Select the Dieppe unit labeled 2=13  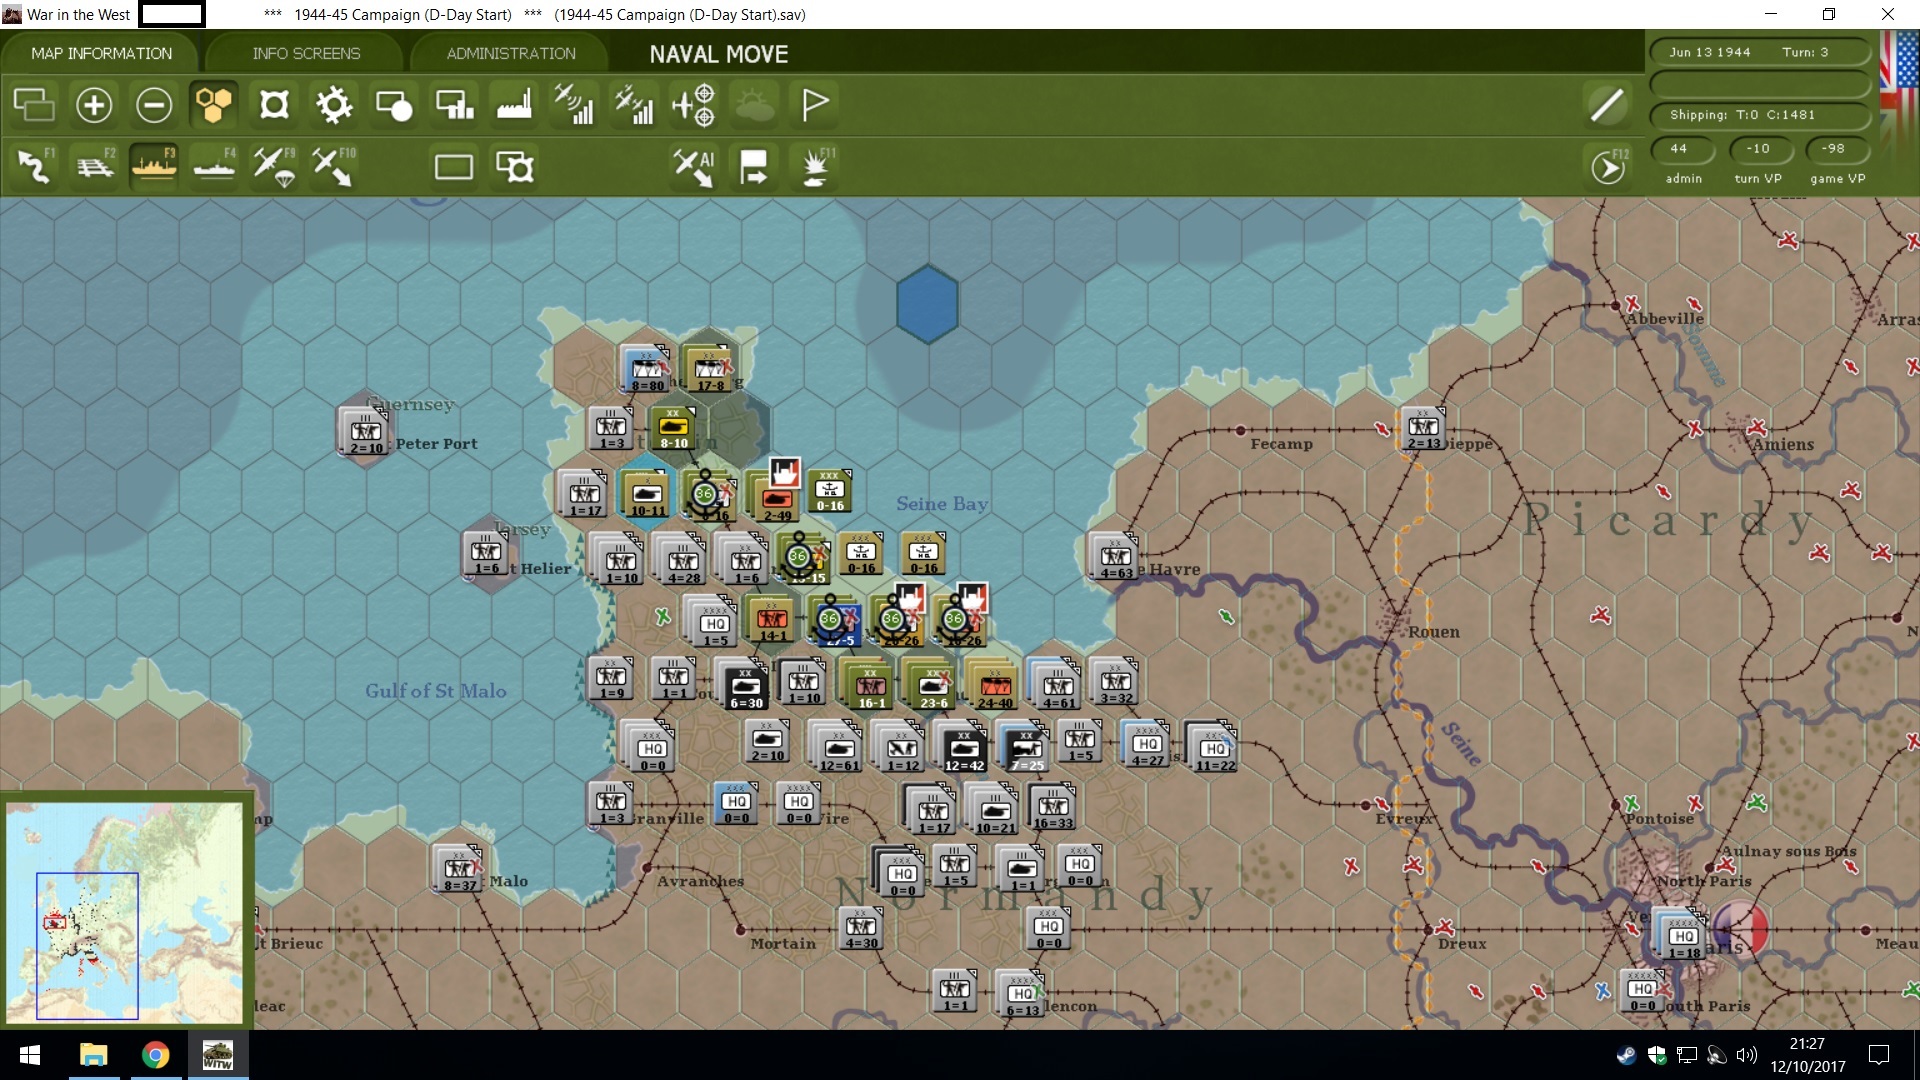[1423, 428]
